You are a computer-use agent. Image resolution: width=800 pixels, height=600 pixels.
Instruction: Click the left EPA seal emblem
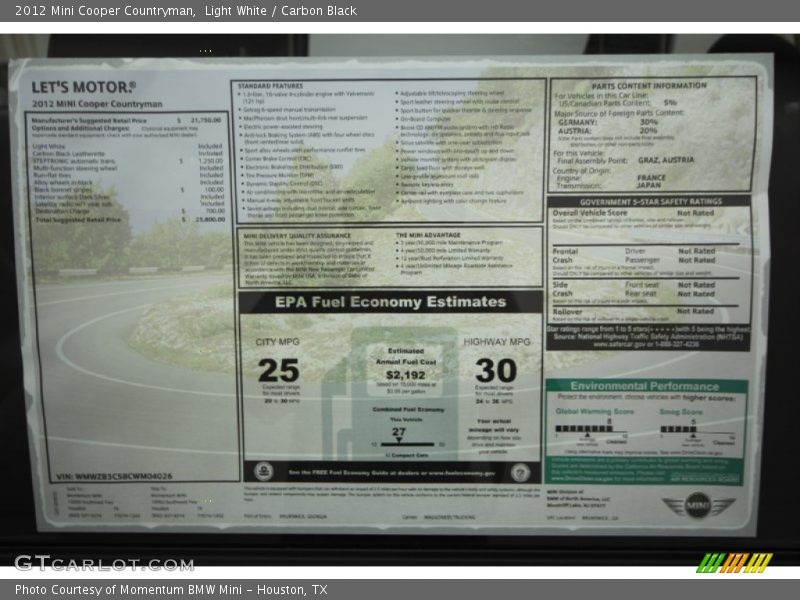[263, 471]
